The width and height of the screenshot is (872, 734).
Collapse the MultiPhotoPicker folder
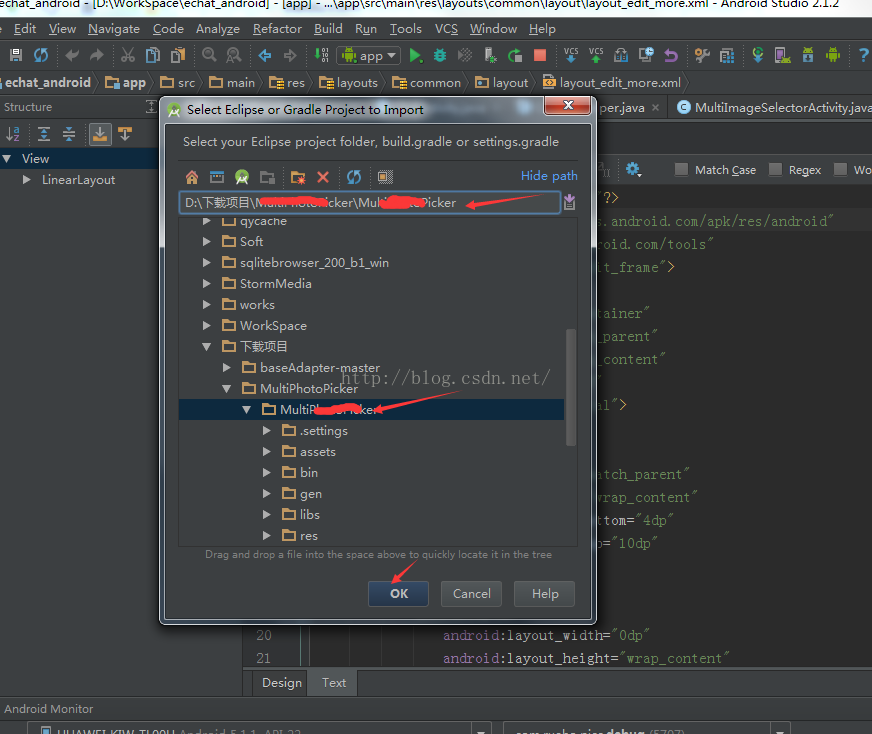tap(226, 389)
